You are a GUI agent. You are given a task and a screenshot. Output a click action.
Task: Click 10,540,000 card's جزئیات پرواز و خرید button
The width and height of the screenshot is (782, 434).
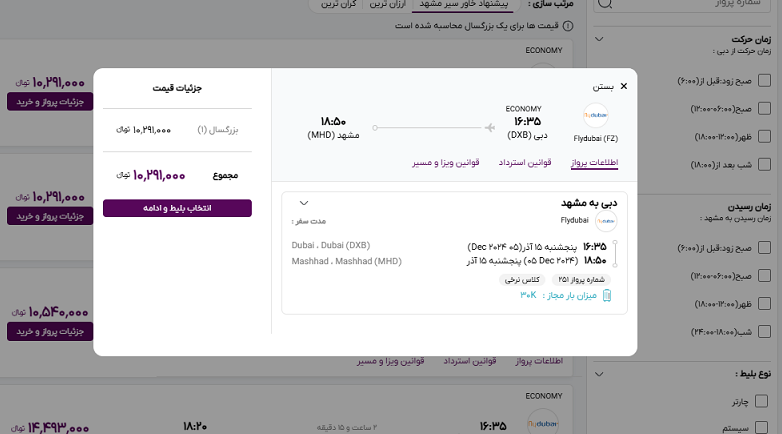click(50, 332)
